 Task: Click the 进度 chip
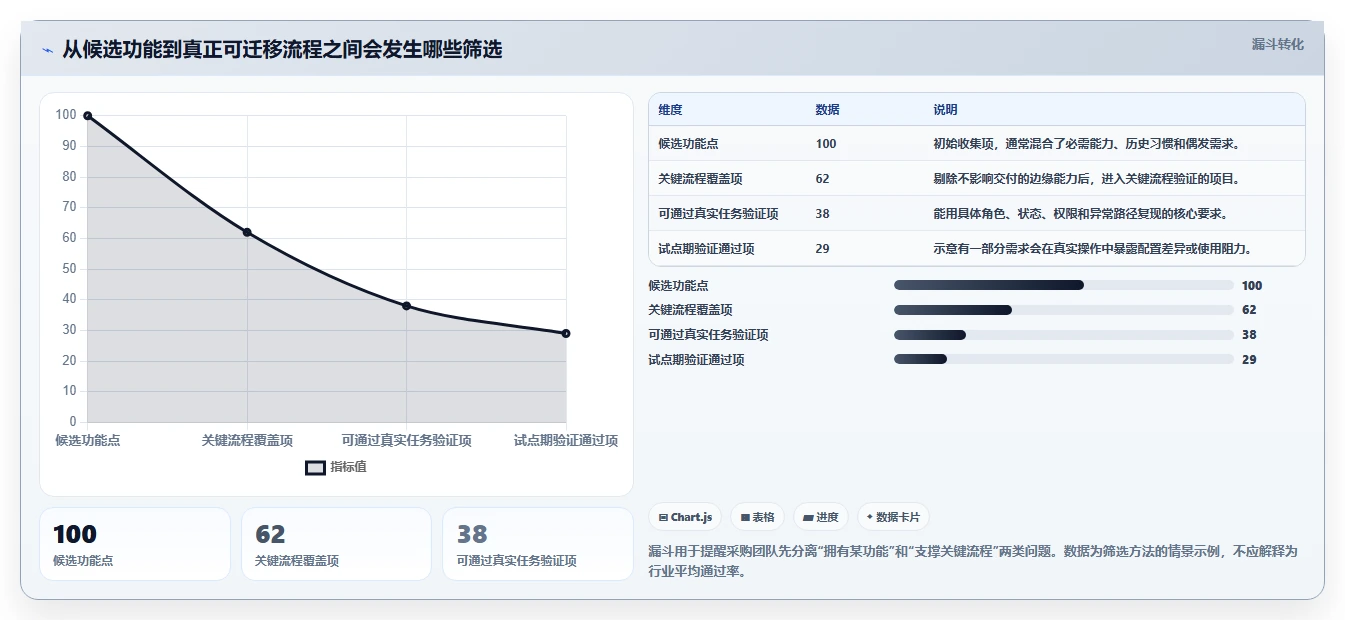coord(820,517)
